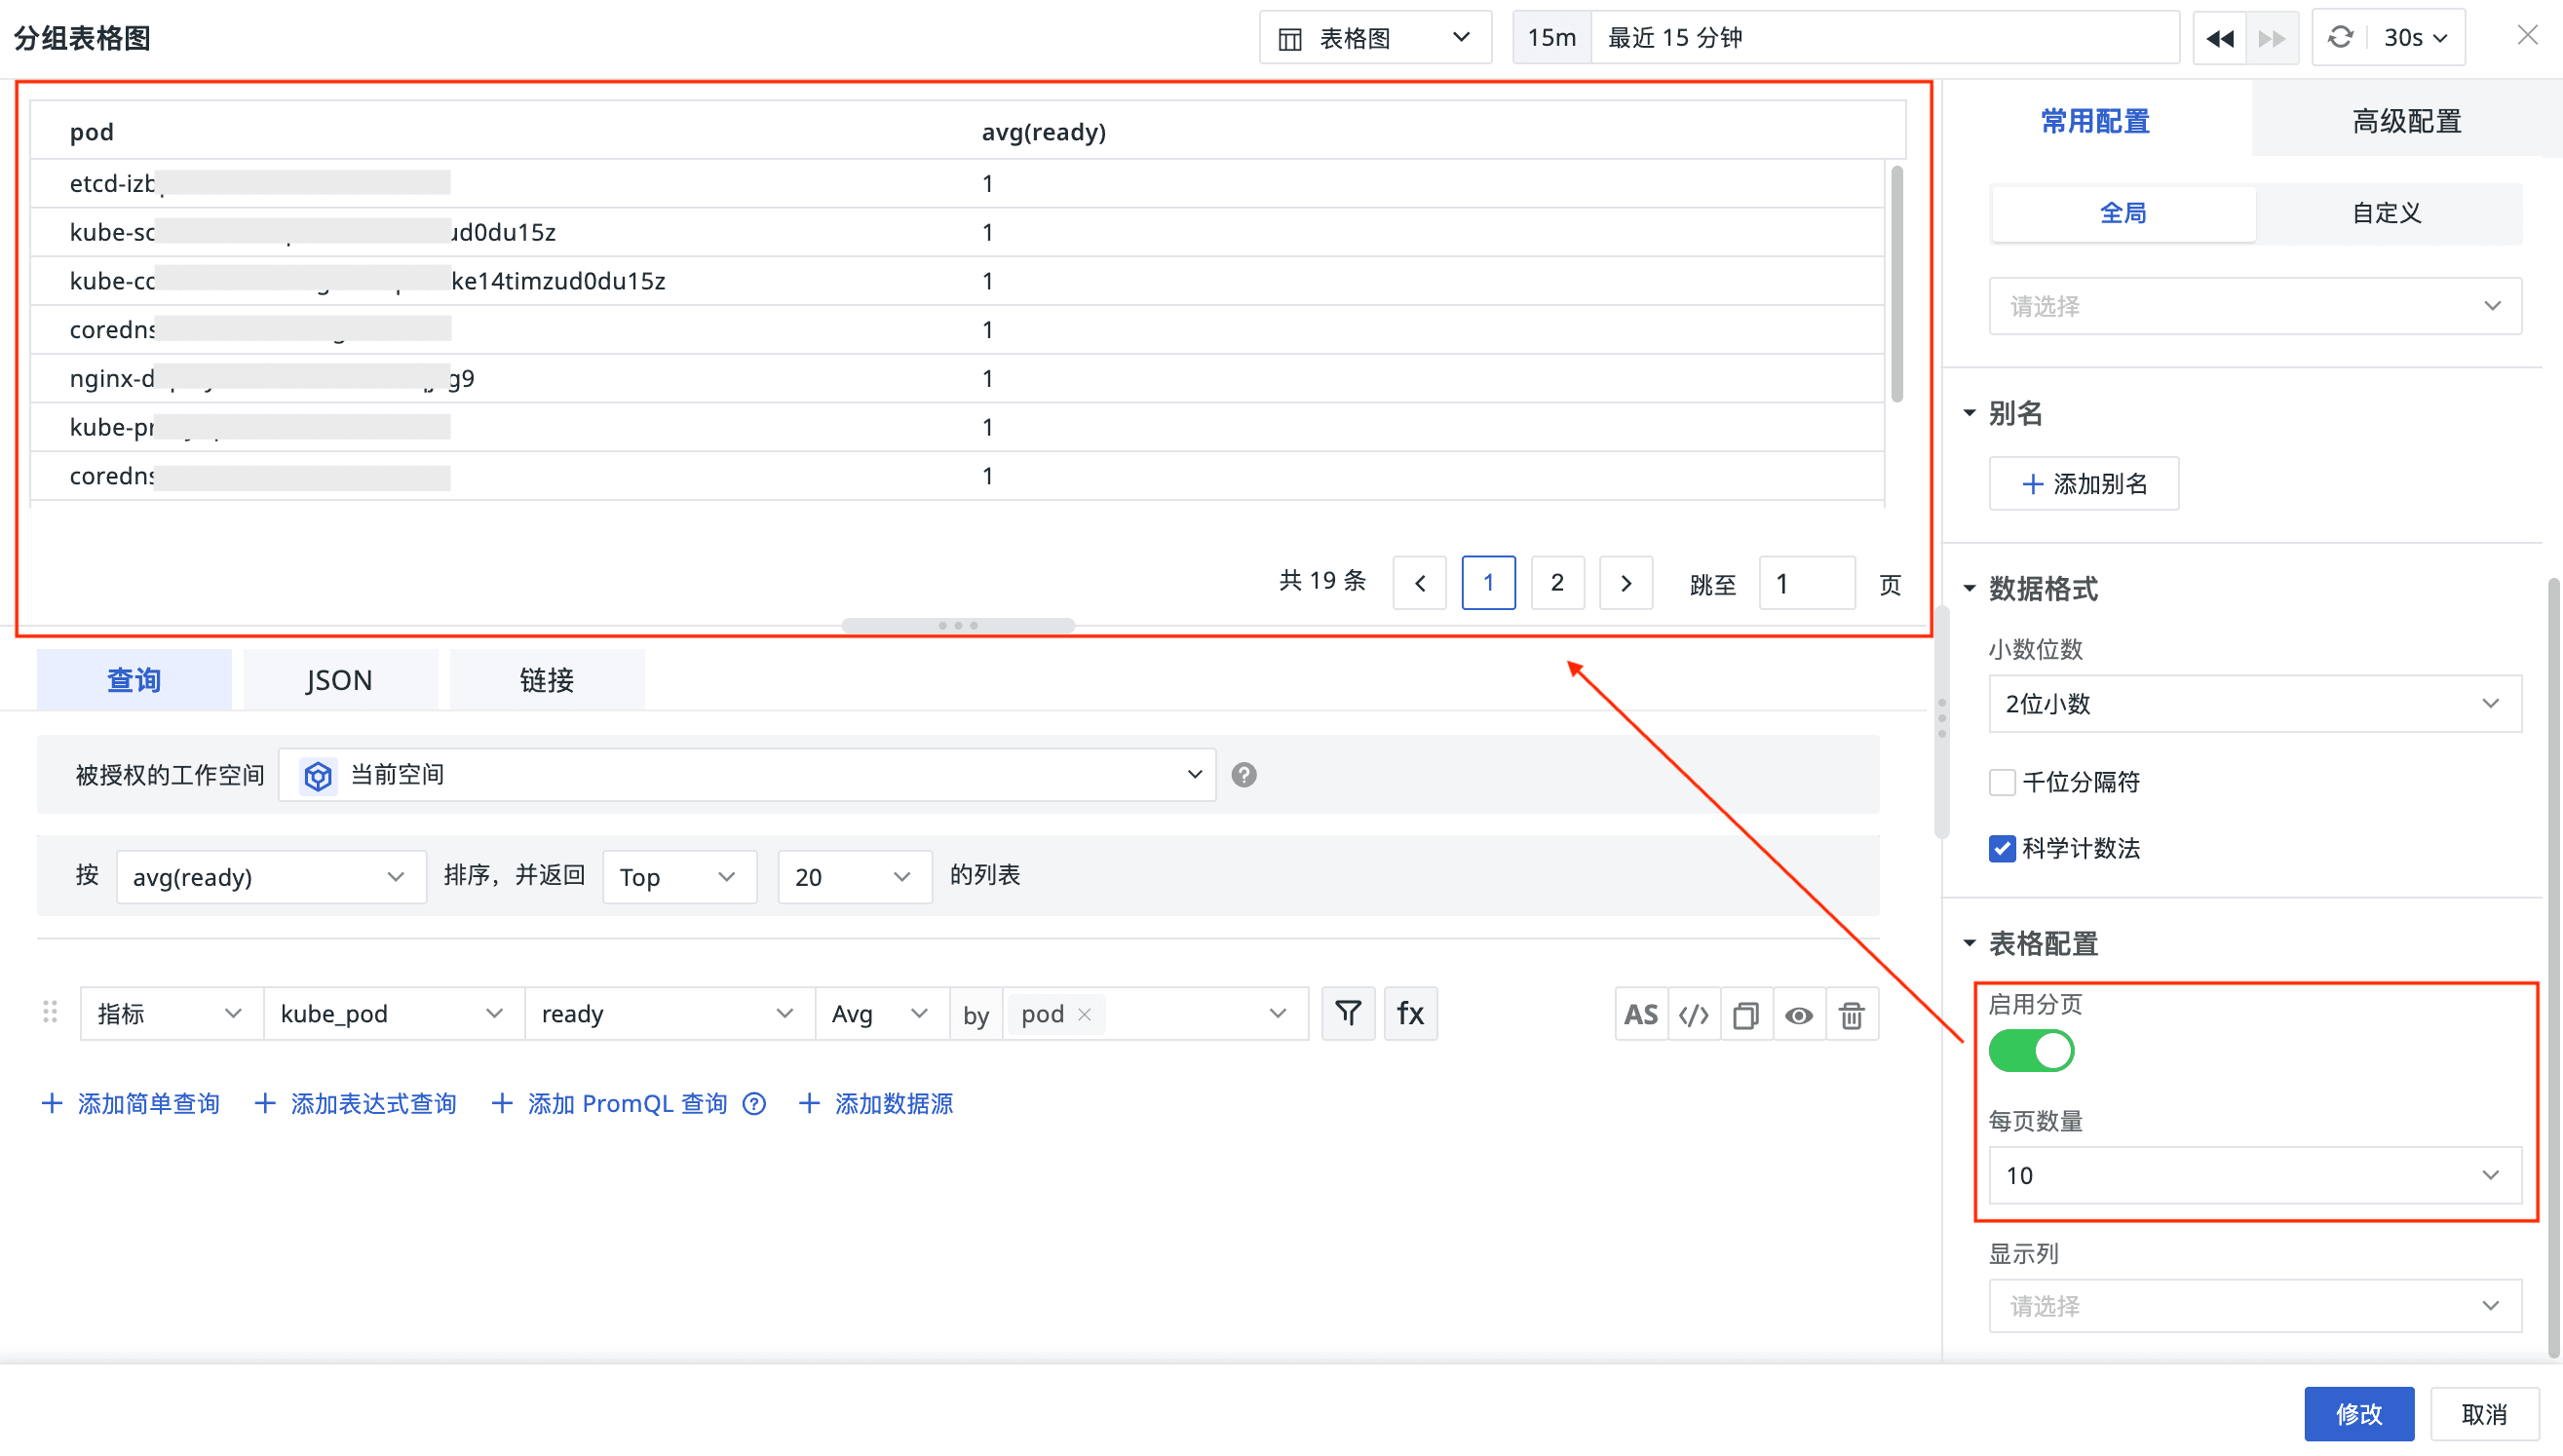Switch to the 高级配置 tab
2563x1456 pixels.
point(2406,121)
